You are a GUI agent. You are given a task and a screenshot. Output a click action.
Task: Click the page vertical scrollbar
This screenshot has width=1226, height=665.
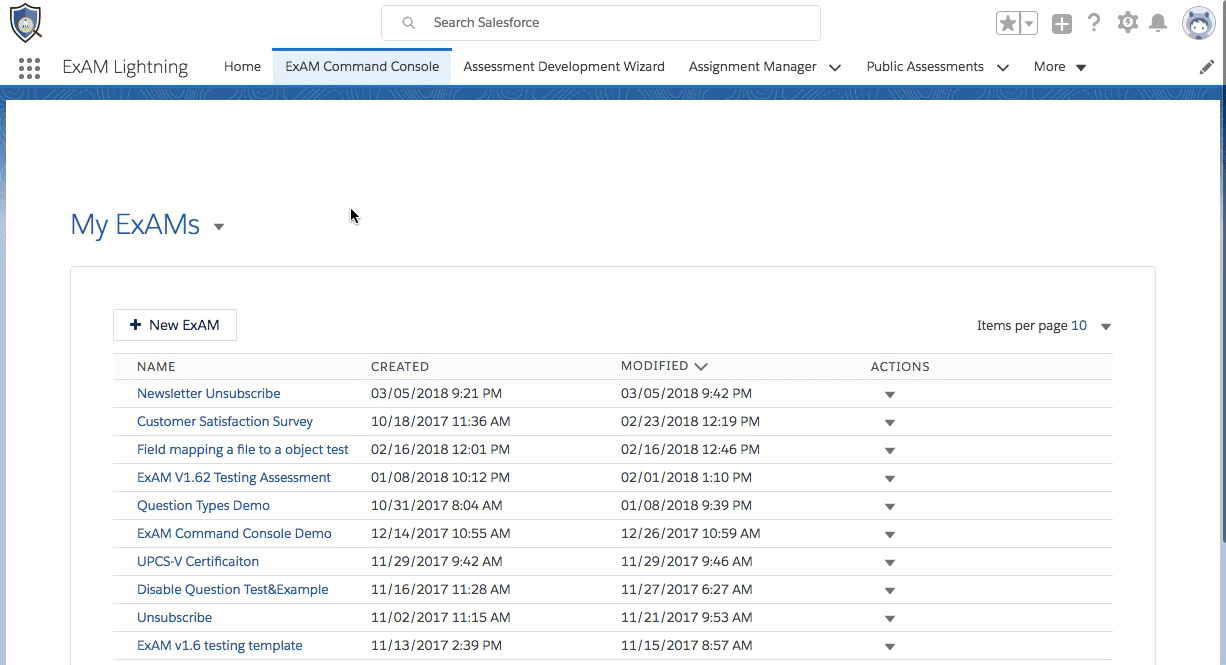click(x=1223, y=320)
